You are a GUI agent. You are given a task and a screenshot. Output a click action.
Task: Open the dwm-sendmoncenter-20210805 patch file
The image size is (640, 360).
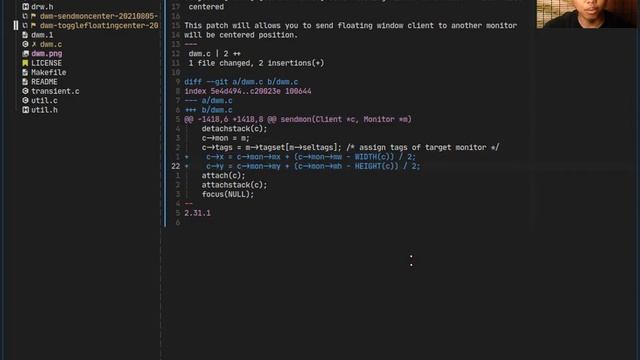[99, 16]
